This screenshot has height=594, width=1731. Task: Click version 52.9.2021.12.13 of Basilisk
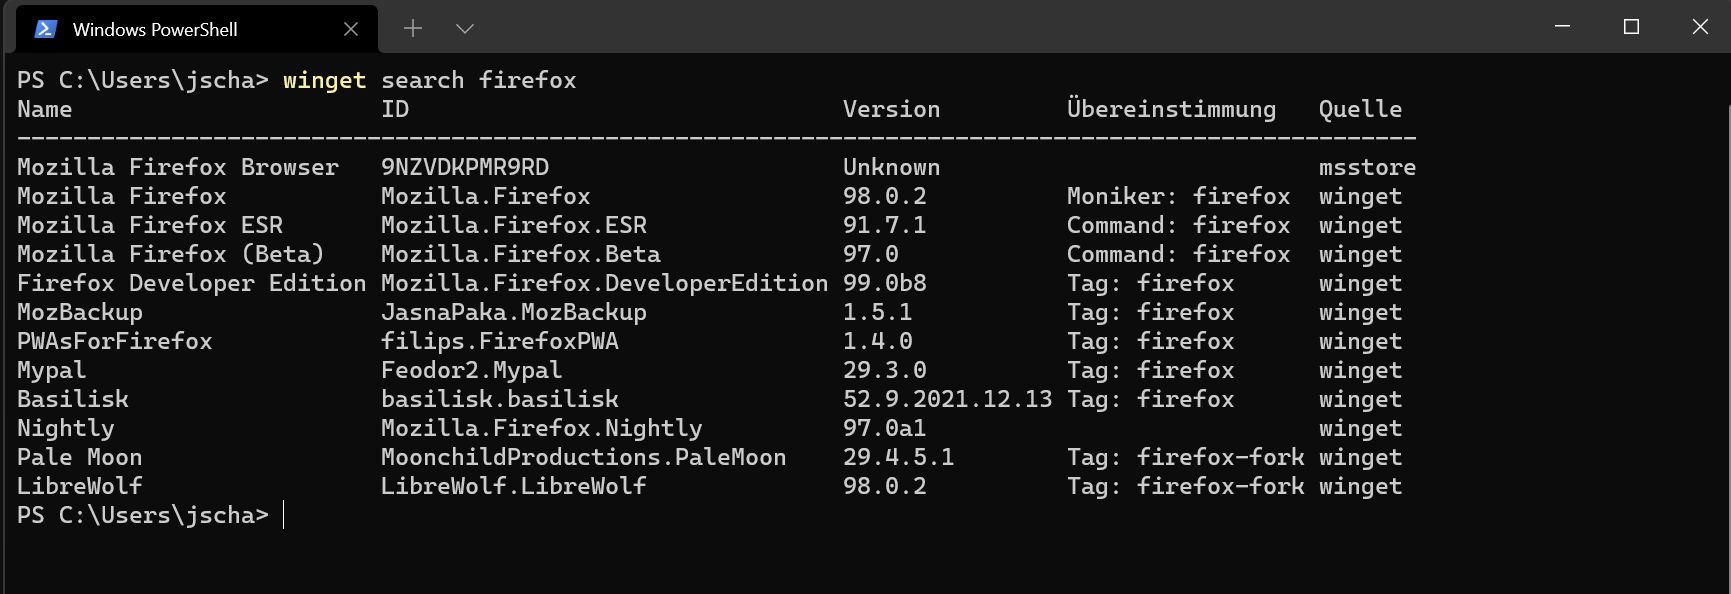tap(948, 399)
